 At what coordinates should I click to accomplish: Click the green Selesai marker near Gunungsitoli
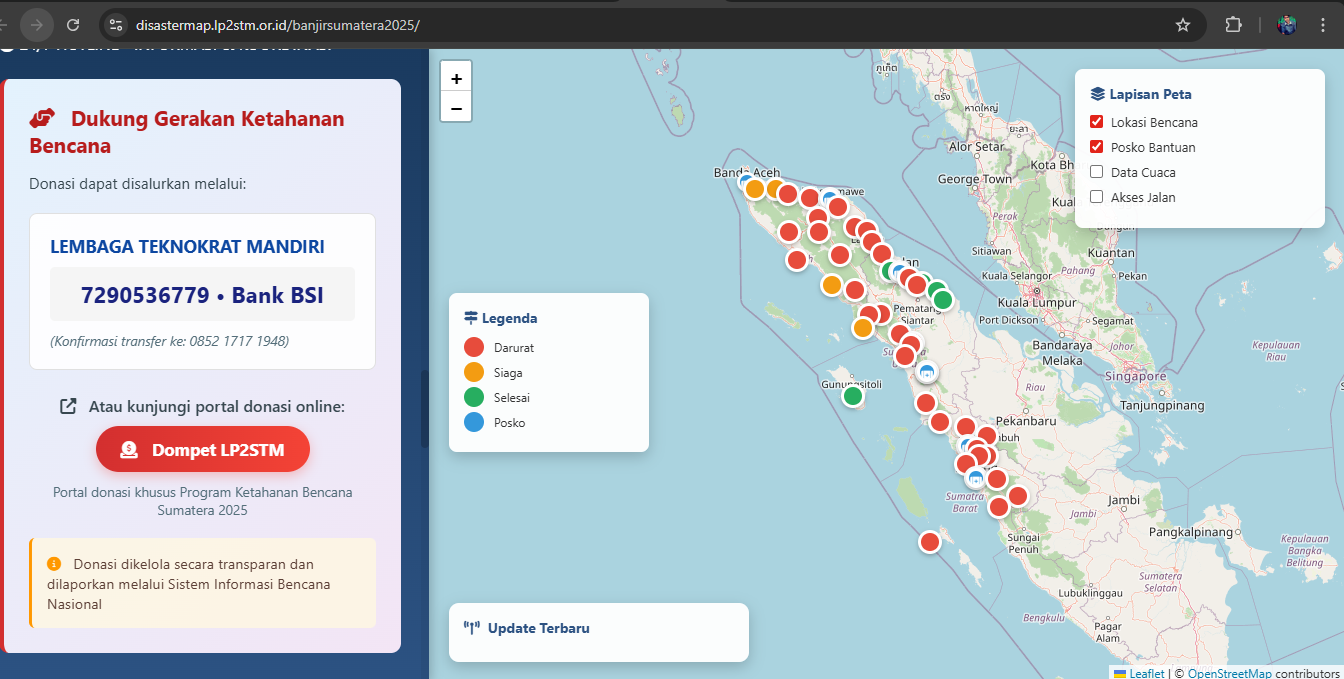point(852,396)
